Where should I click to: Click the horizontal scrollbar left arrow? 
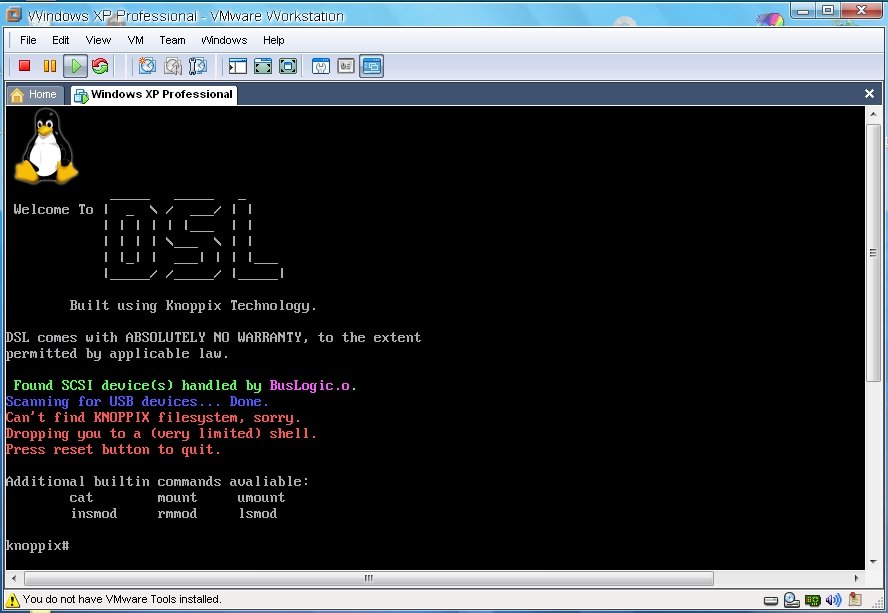click(x=14, y=578)
